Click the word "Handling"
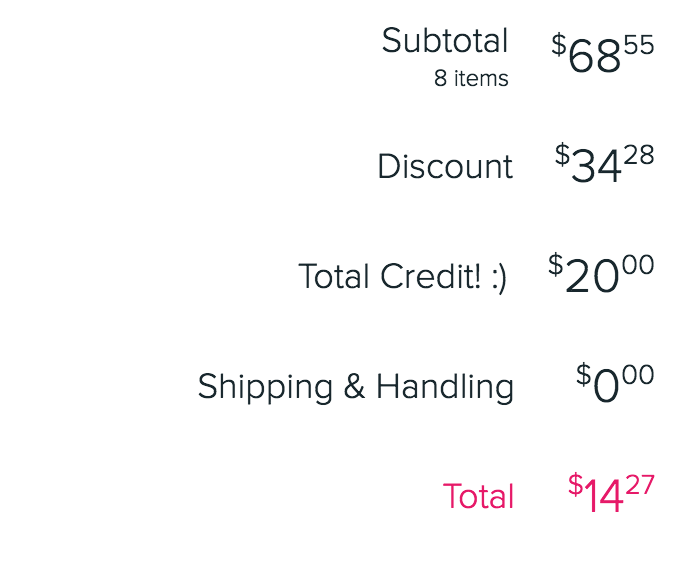This screenshot has height=572, width=692. (445, 388)
